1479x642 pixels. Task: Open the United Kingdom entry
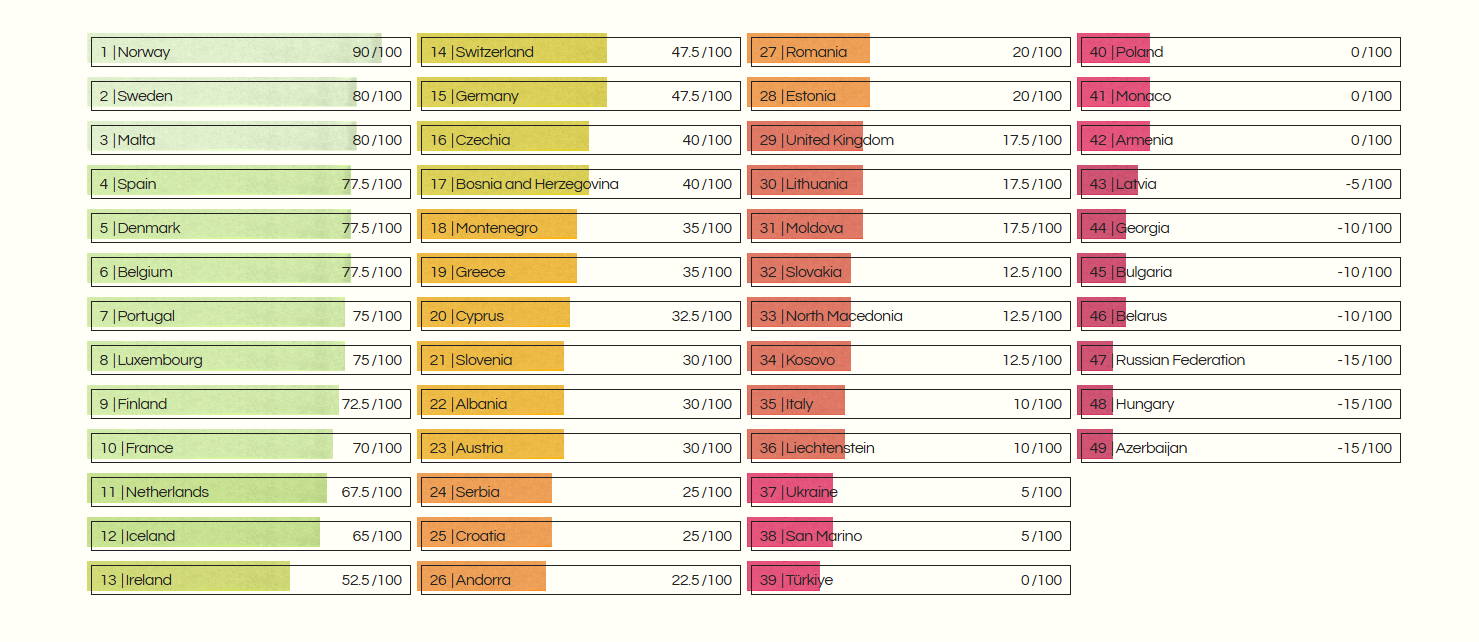911,140
